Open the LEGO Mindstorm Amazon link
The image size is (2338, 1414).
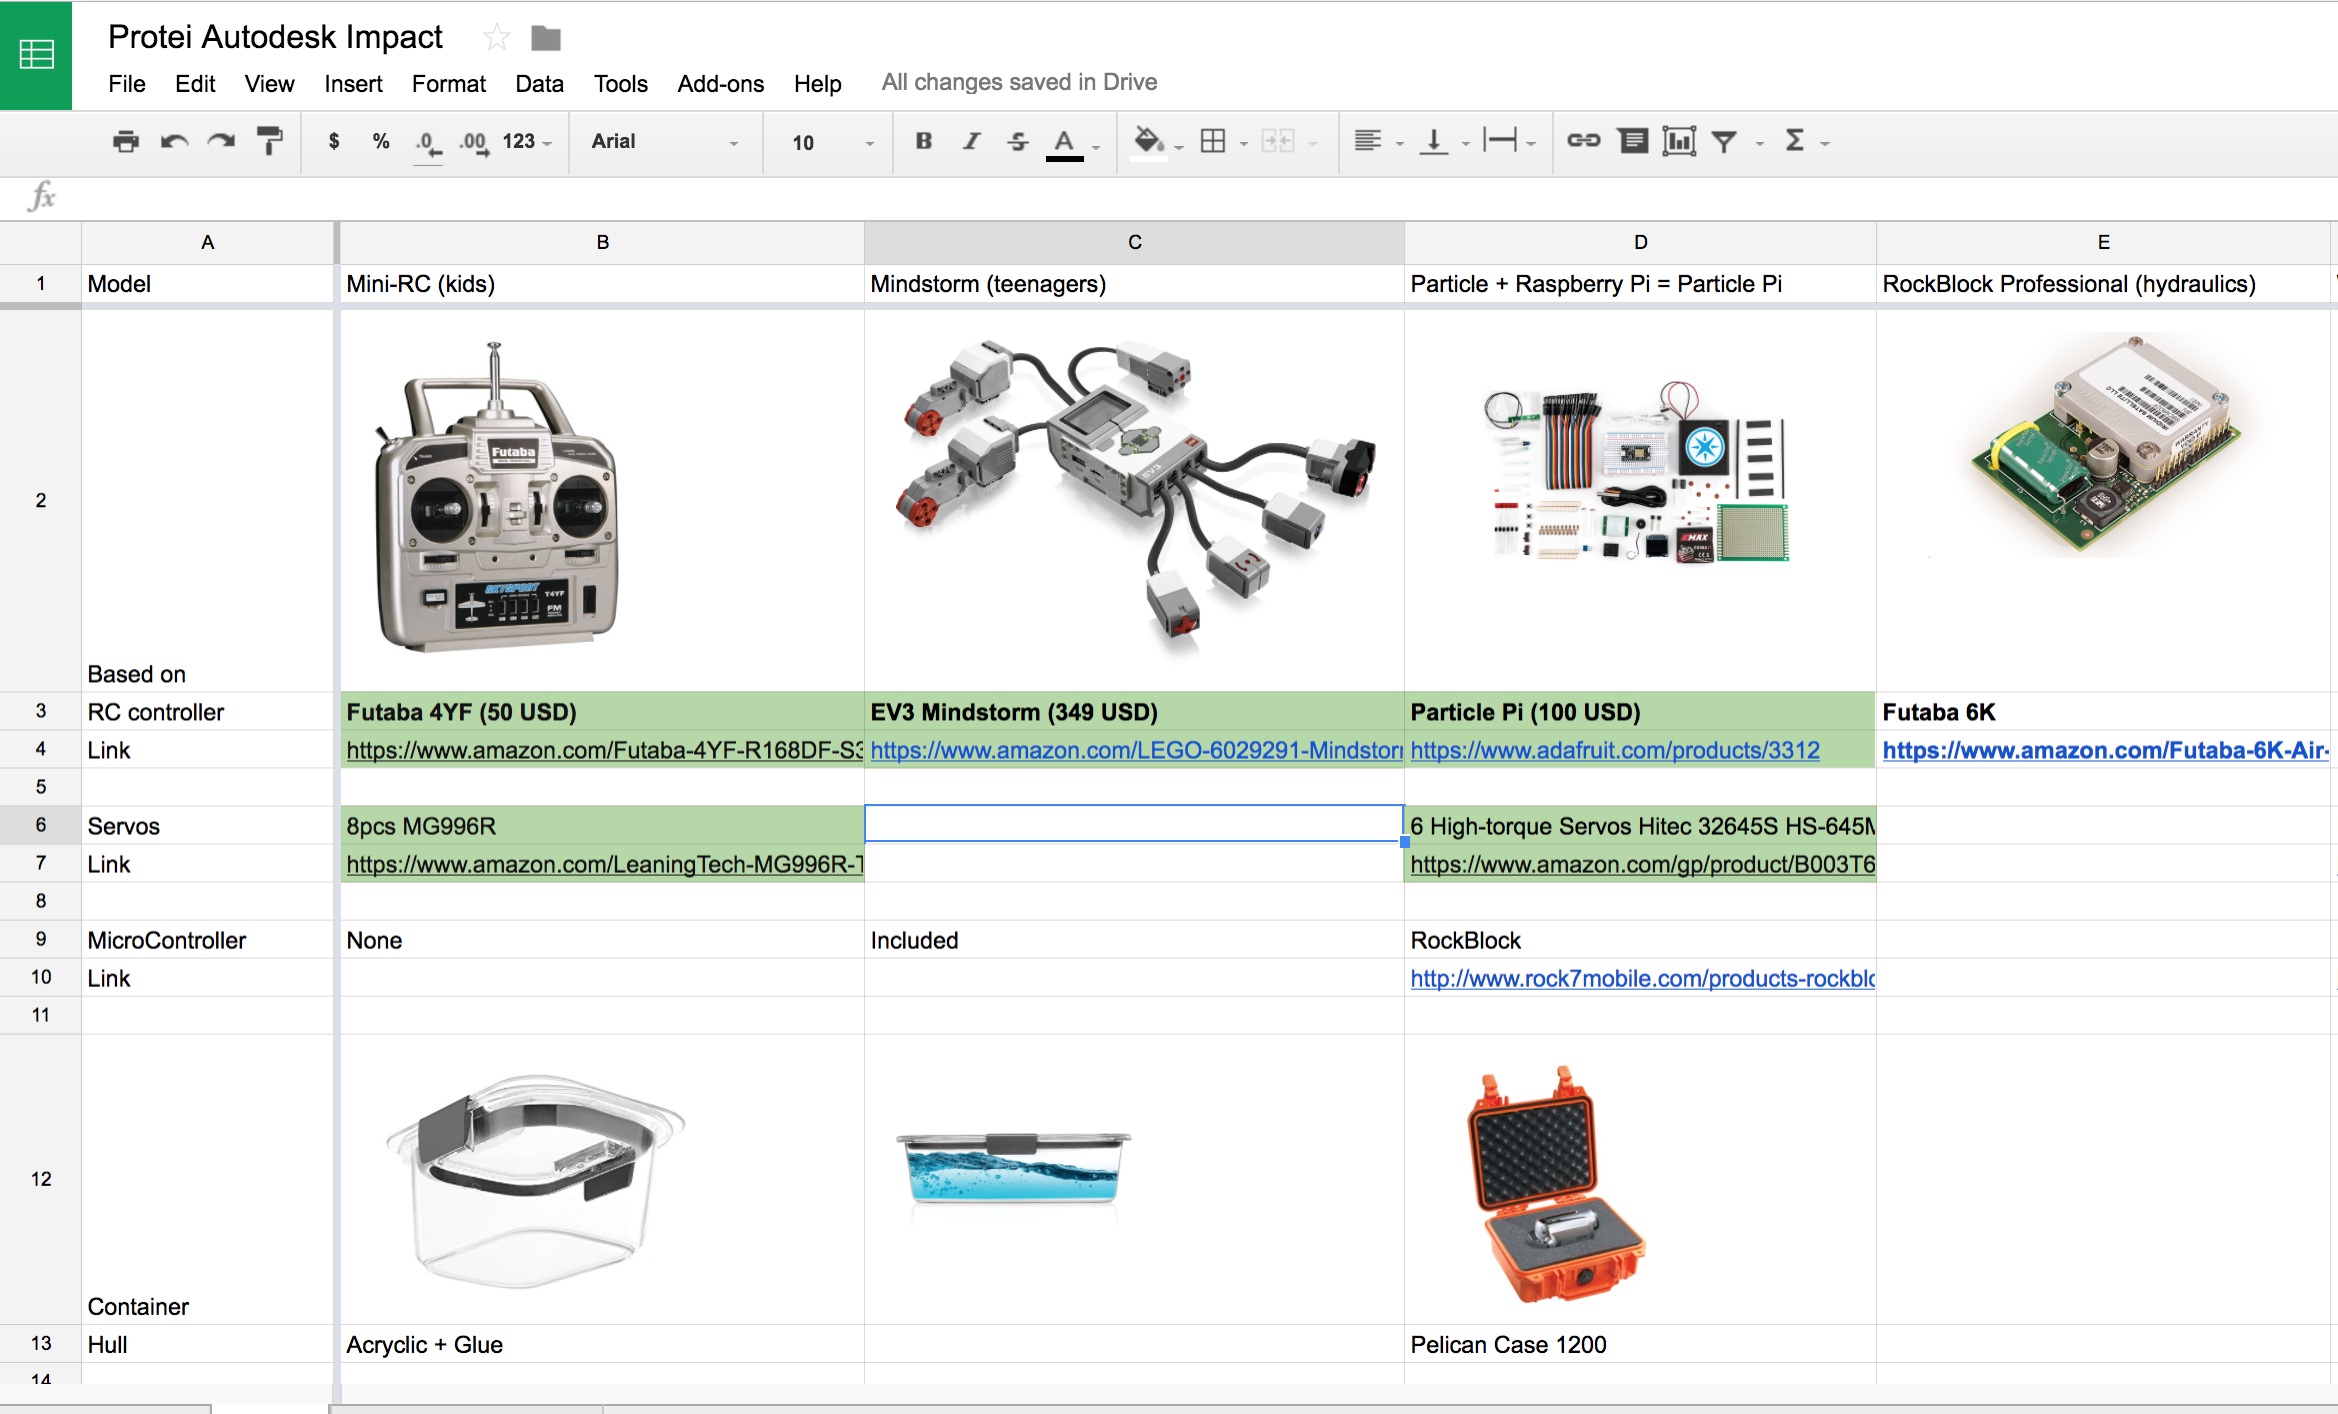(1136, 750)
